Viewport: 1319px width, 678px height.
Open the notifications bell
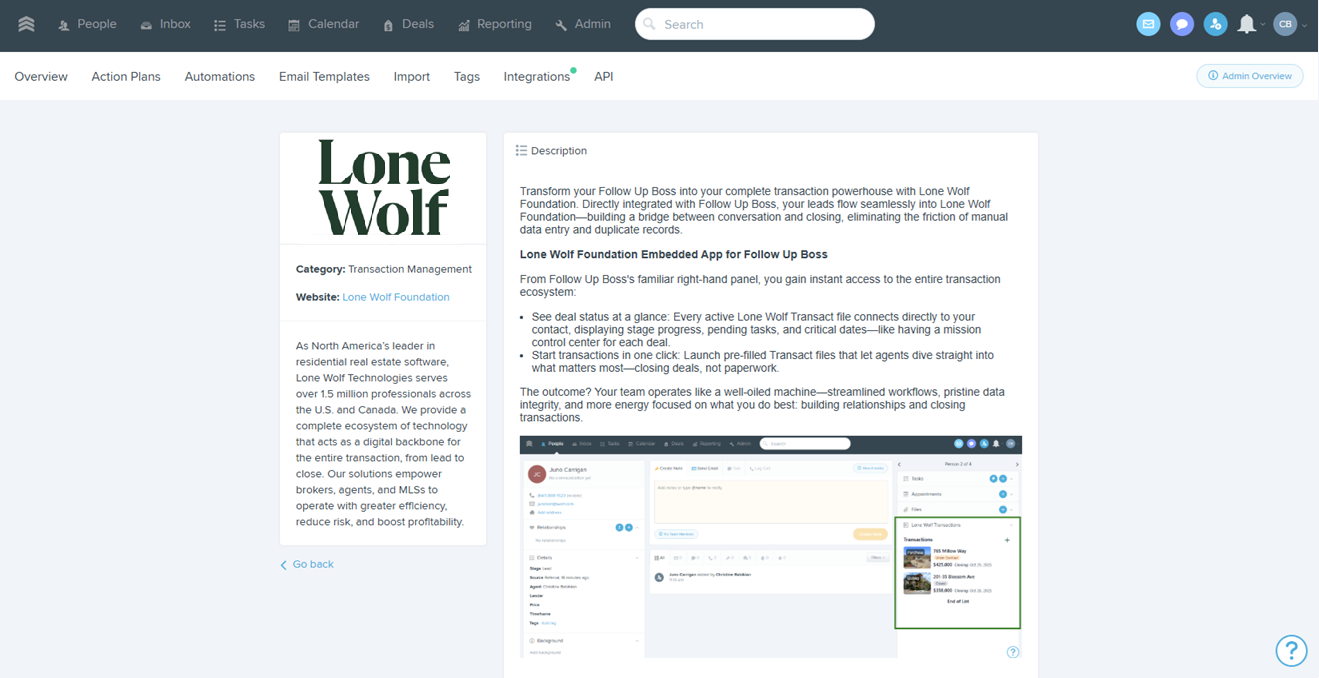[x=1246, y=24]
